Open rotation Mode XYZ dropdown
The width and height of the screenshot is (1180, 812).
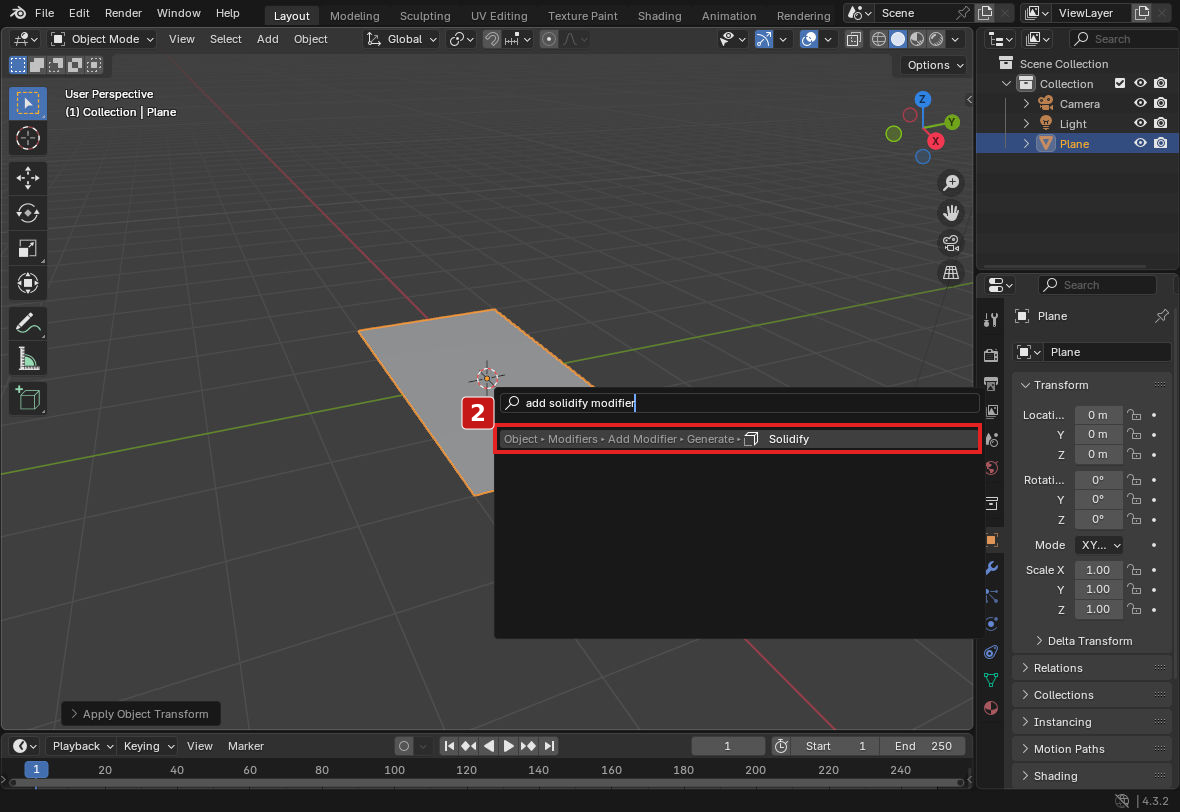[1099, 545]
